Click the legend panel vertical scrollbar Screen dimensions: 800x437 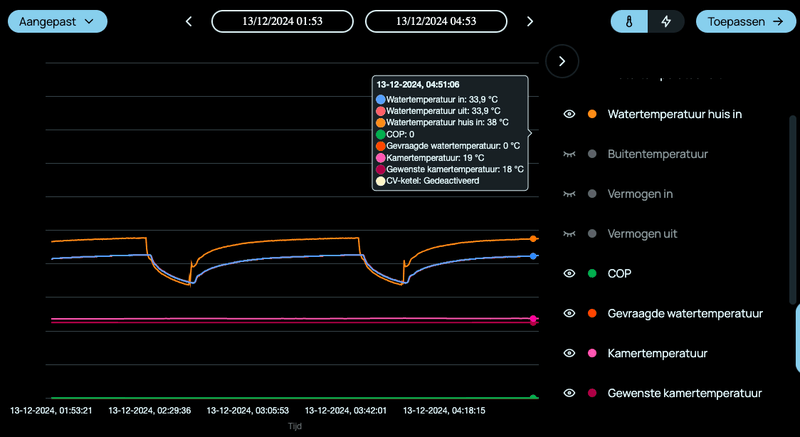pos(792,209)
